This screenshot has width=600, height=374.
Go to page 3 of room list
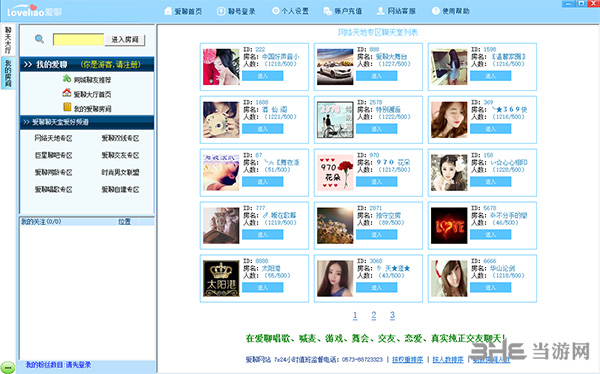tap(392, 315)
